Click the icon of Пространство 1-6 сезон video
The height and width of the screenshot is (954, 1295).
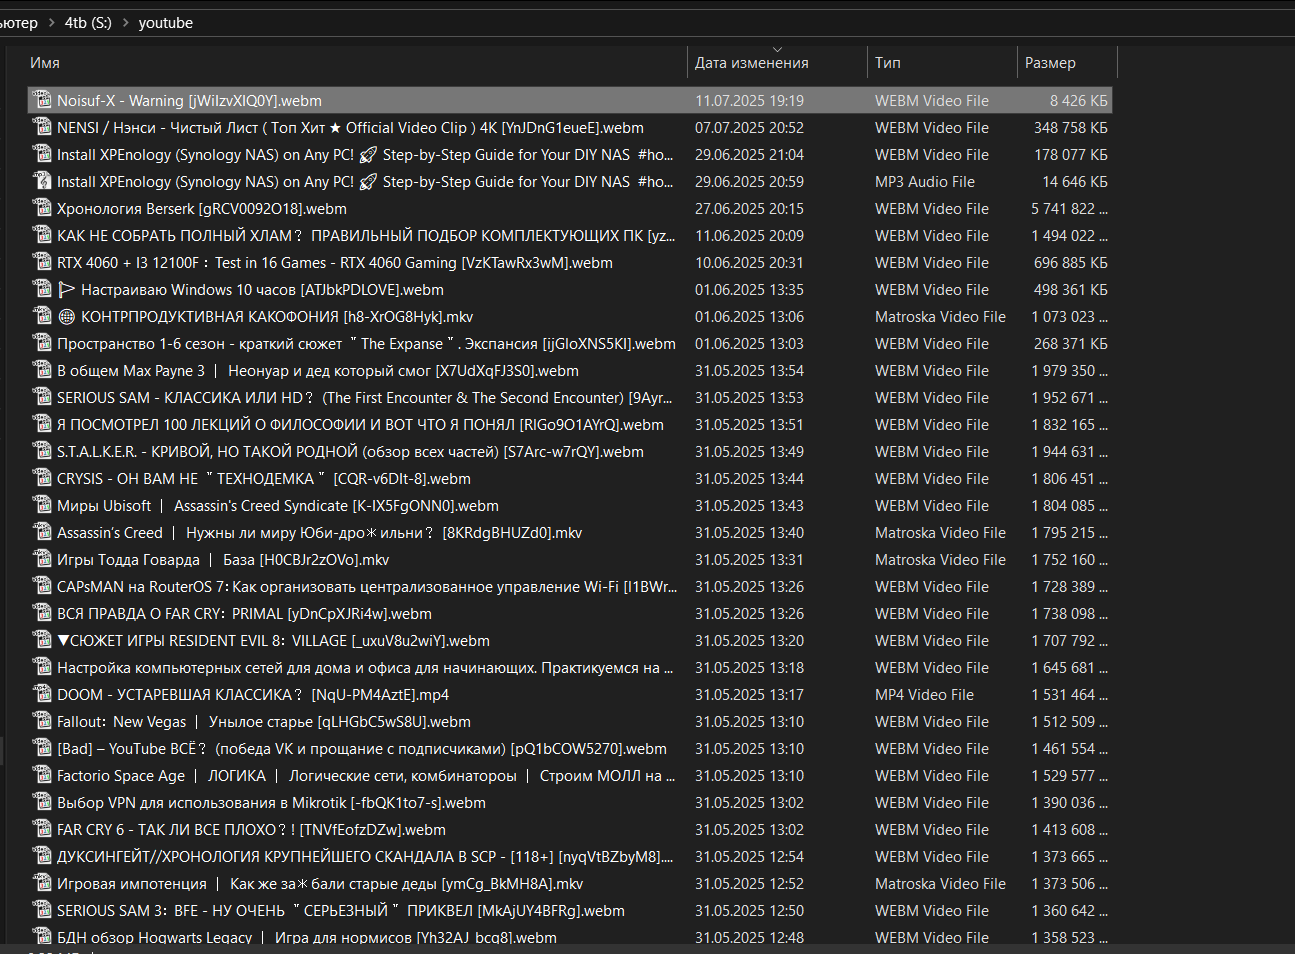tap(42, 343)
